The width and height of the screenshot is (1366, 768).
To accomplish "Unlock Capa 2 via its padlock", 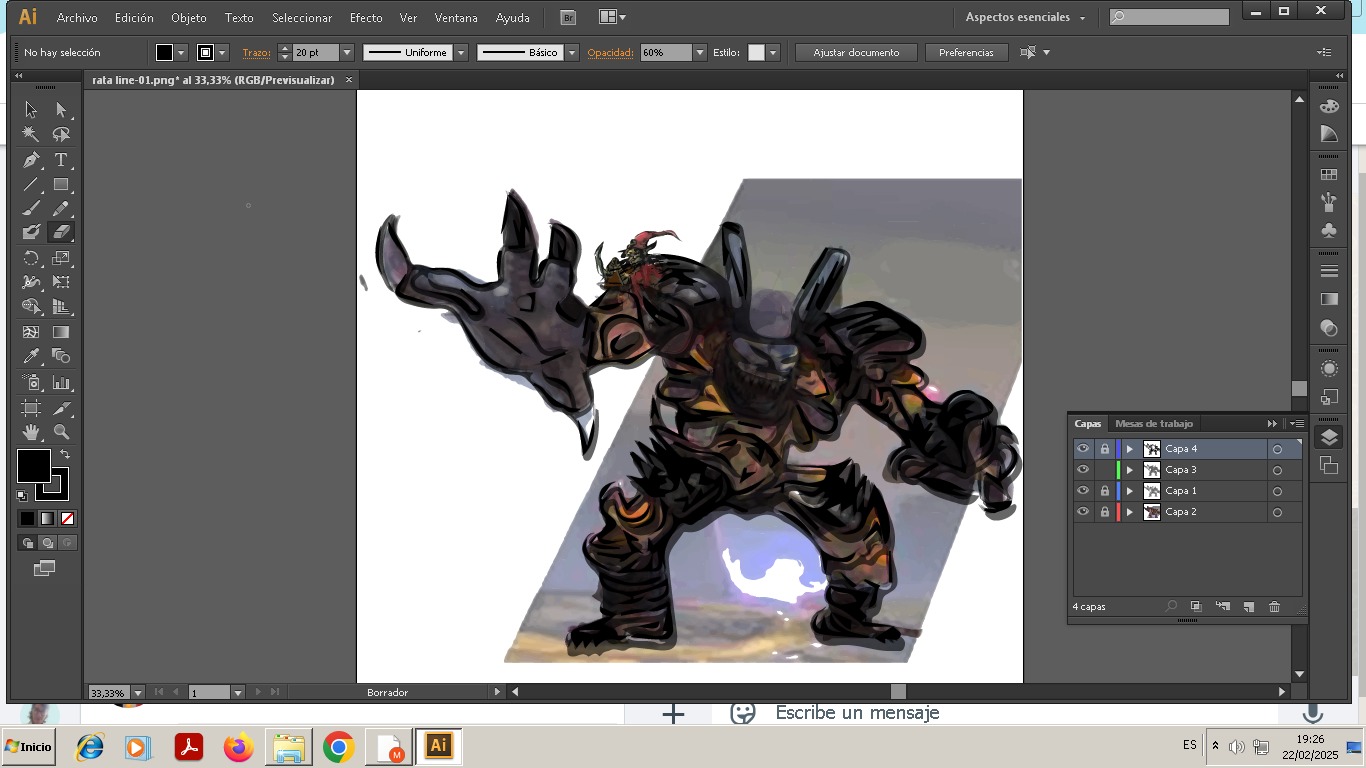I will pos(1105,512).
